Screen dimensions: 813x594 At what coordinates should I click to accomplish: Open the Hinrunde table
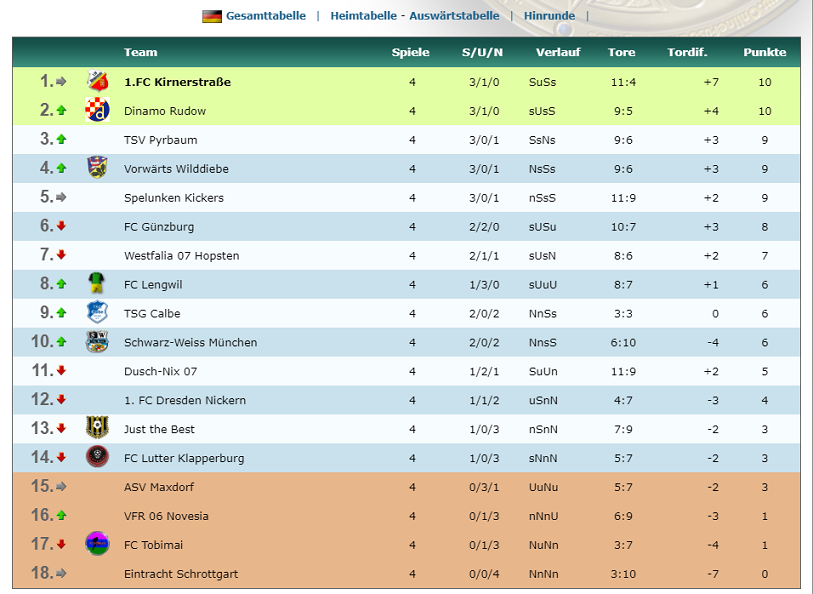click(x=549, y=16)
